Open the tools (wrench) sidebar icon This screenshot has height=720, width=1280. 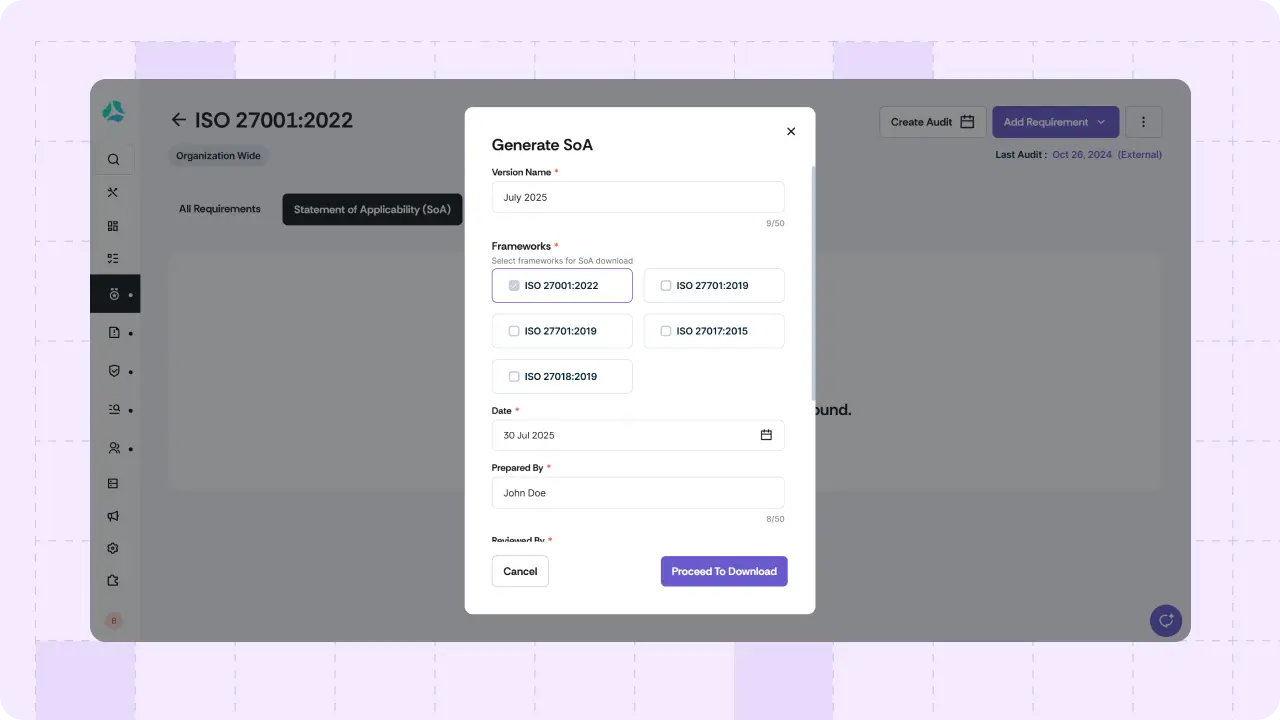point(113,192)
